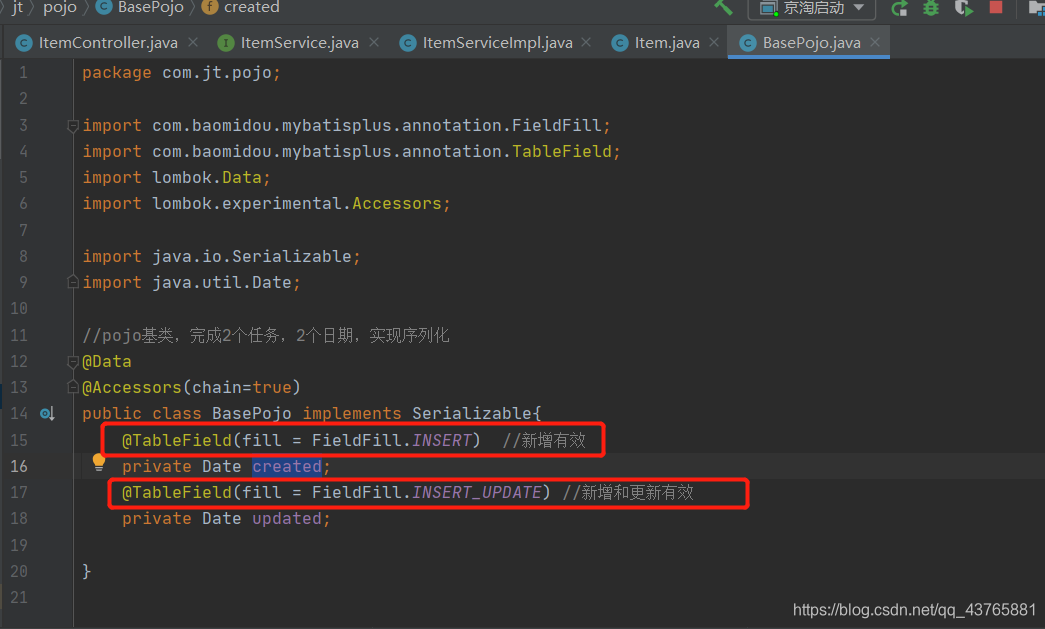1045x629 pixels.
Task: Close the Item.java tab
Action: [x=714, y=42]
